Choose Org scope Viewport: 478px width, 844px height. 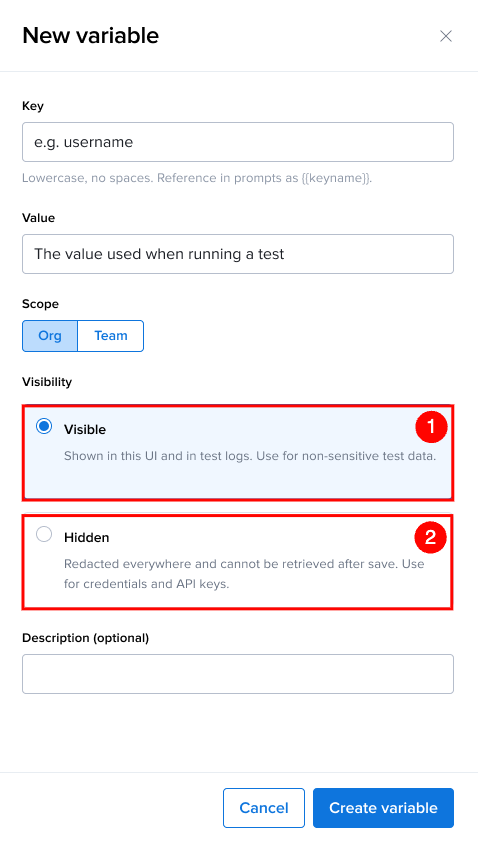tap(50, 336)
